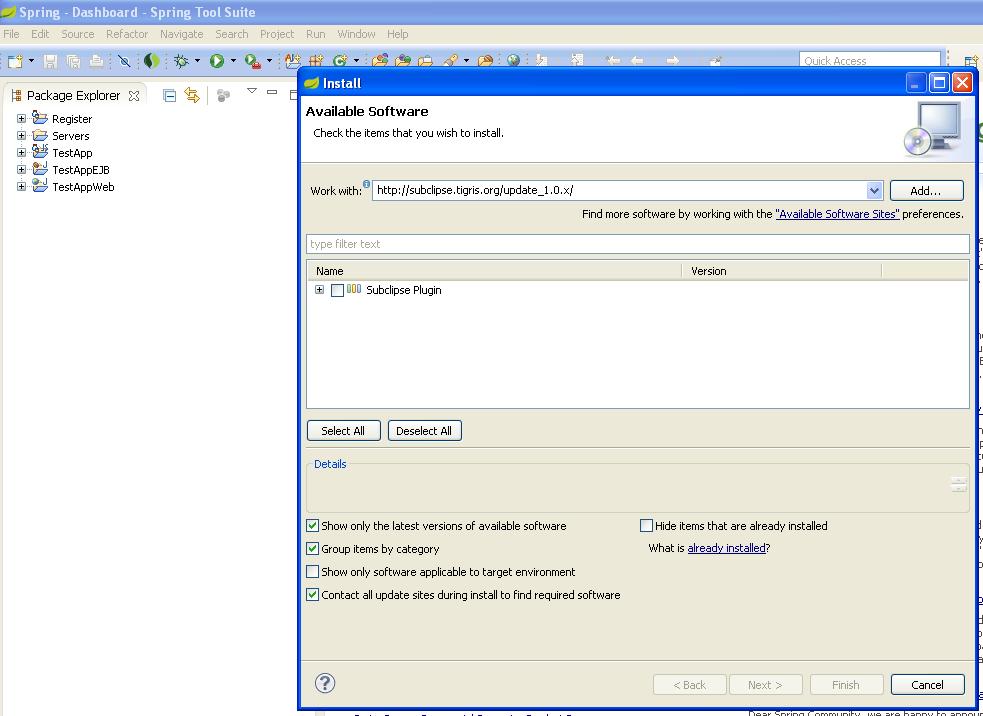Launch the Debug toolbar icon
This screenshot has height=716, width=983.
pyautogui.click(x=181, y=60)
